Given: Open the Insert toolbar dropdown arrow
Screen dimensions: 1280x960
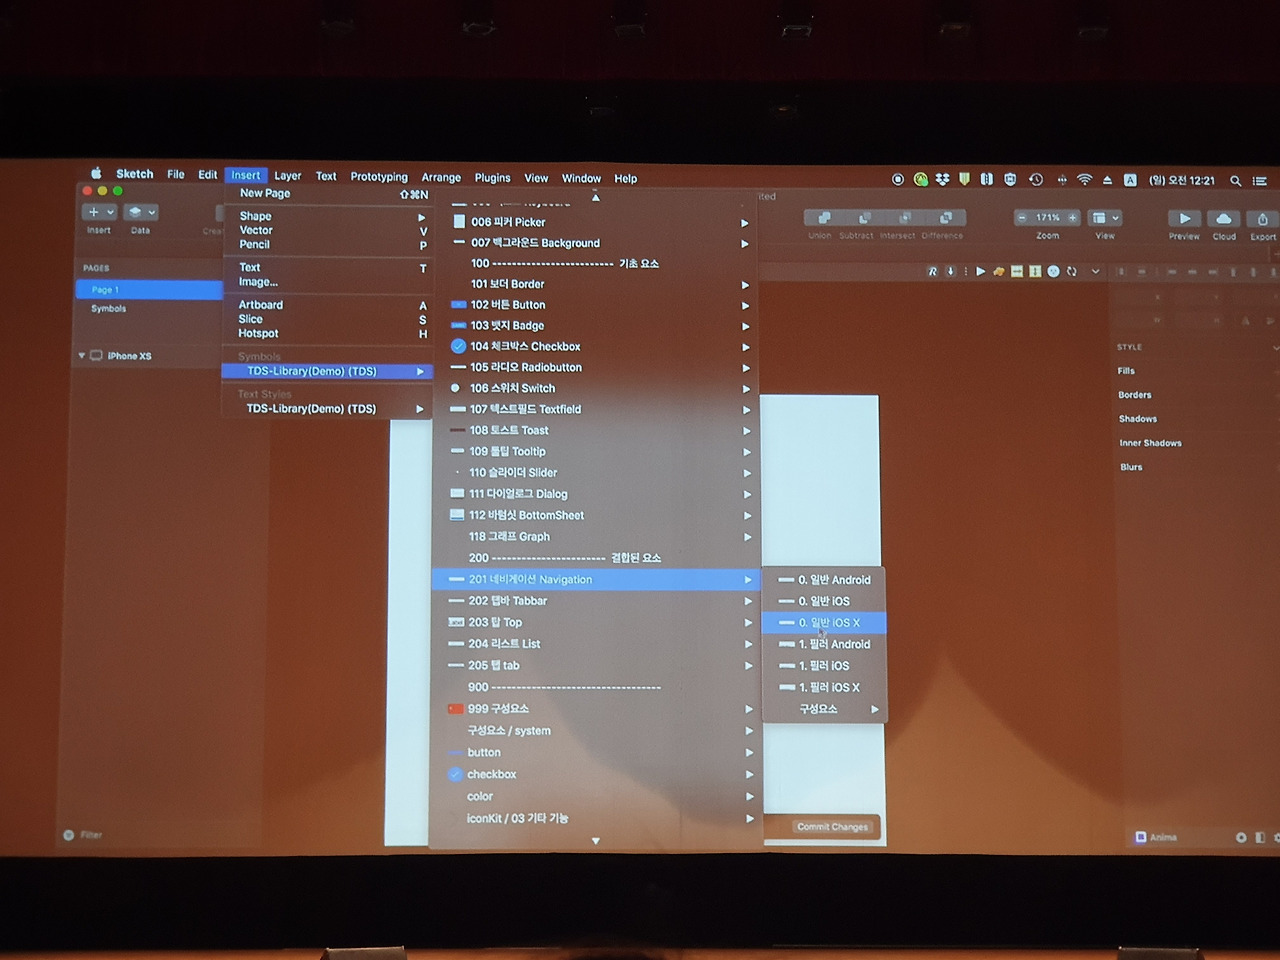Looking at the screenshot, I should [110, 212].
